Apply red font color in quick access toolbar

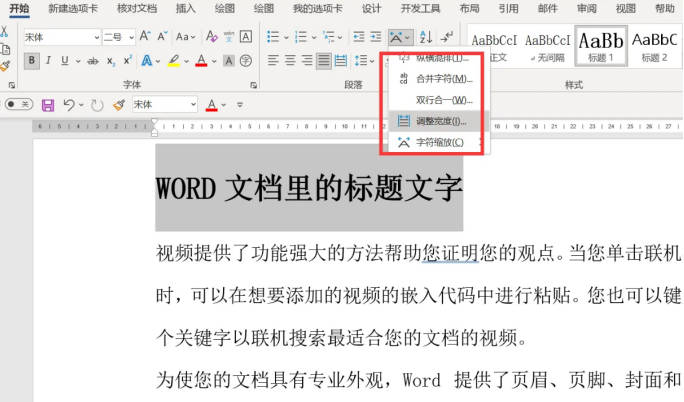[x=212, y=105]
